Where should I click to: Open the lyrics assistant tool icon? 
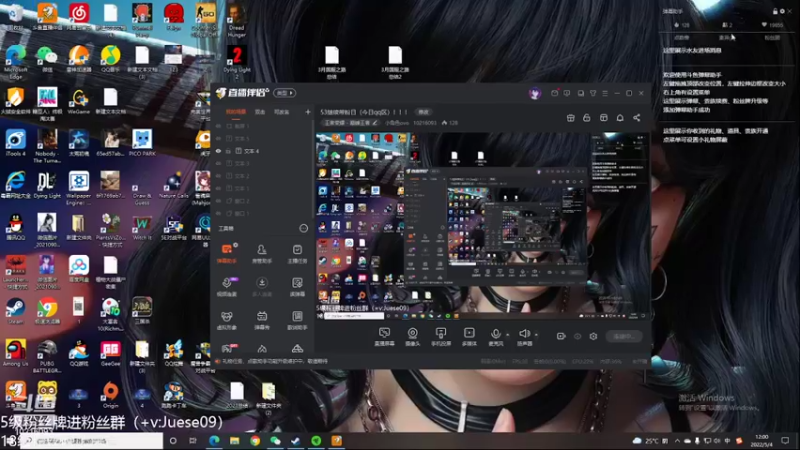click(297, 320)
